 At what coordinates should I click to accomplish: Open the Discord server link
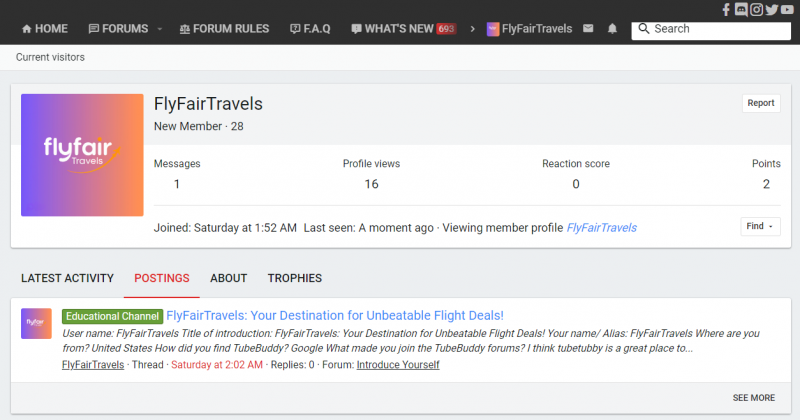pos(740,9)
